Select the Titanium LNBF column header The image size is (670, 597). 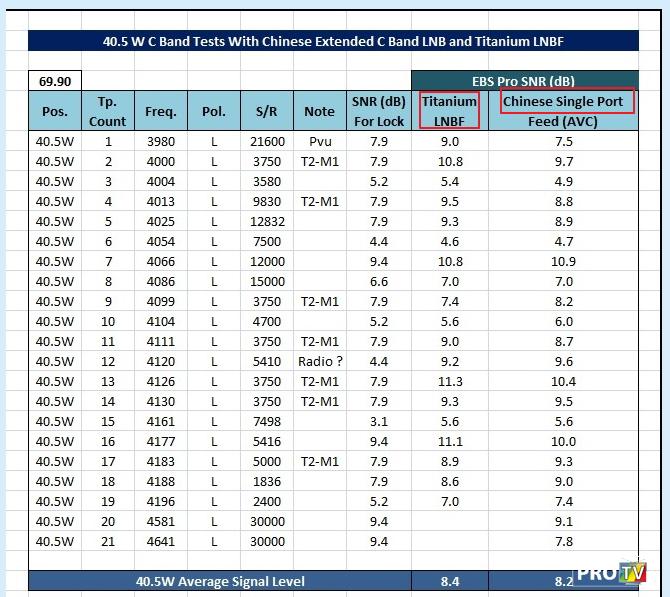click(449, 111)
